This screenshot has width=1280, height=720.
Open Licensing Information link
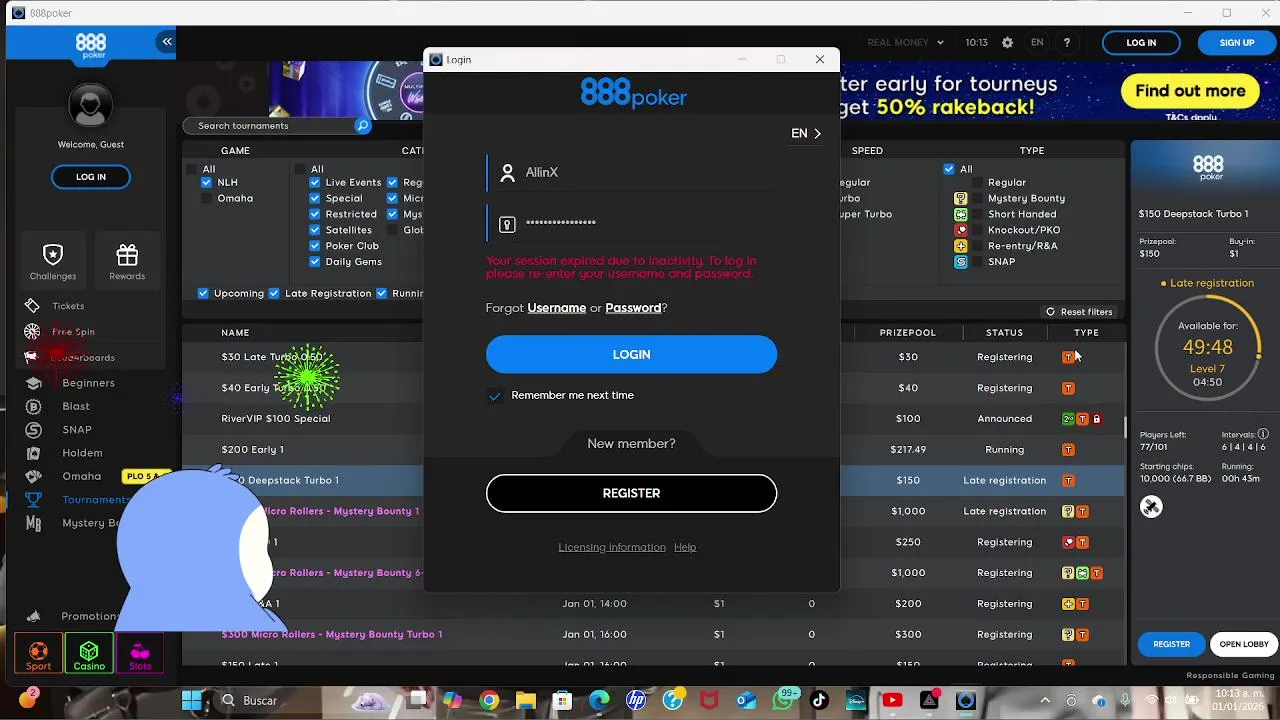pyautogui.click(x=612, y=547)
